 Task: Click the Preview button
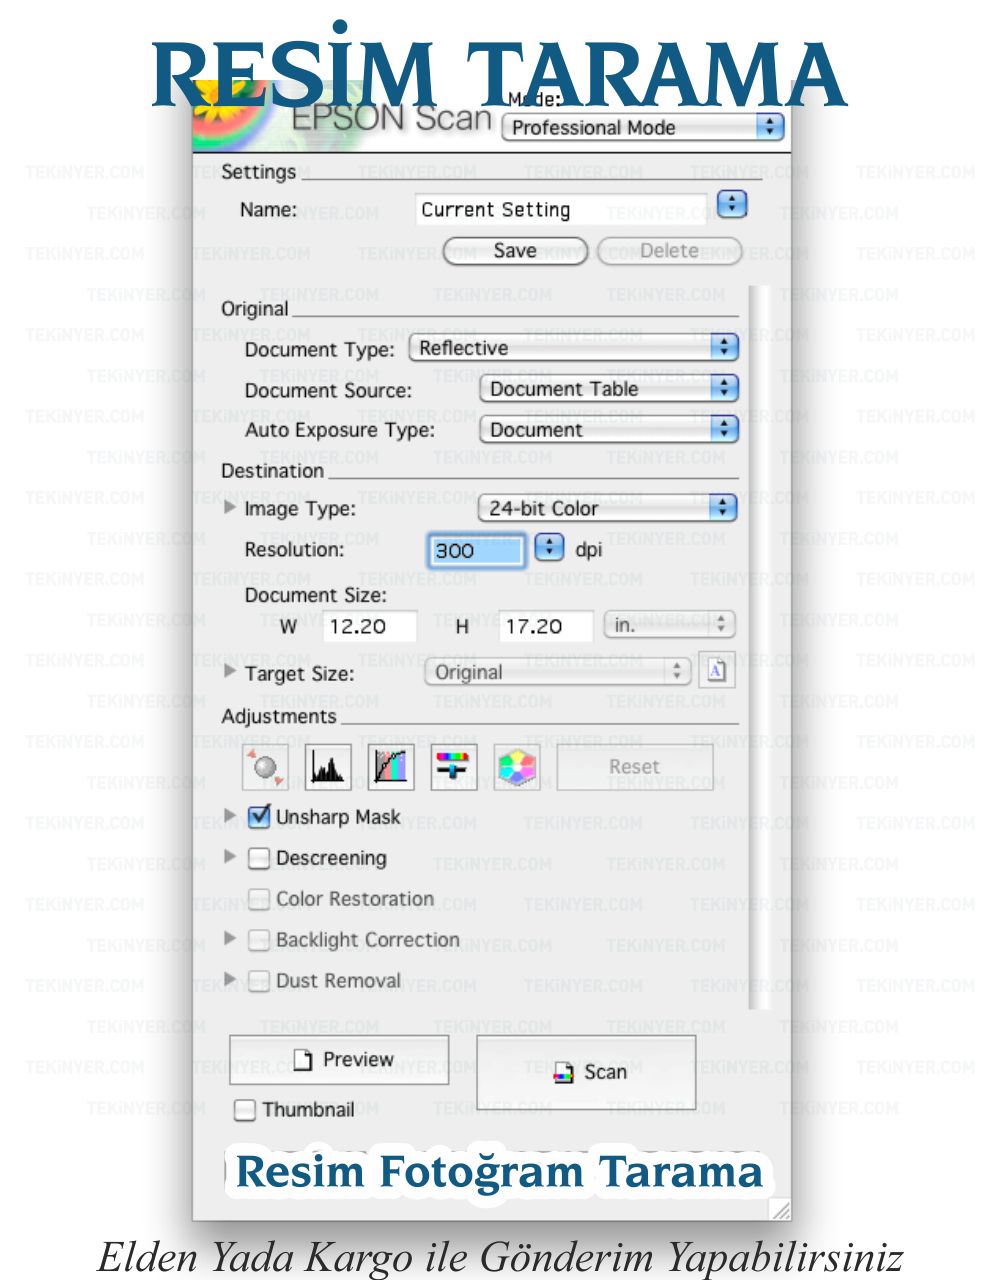339,1060
